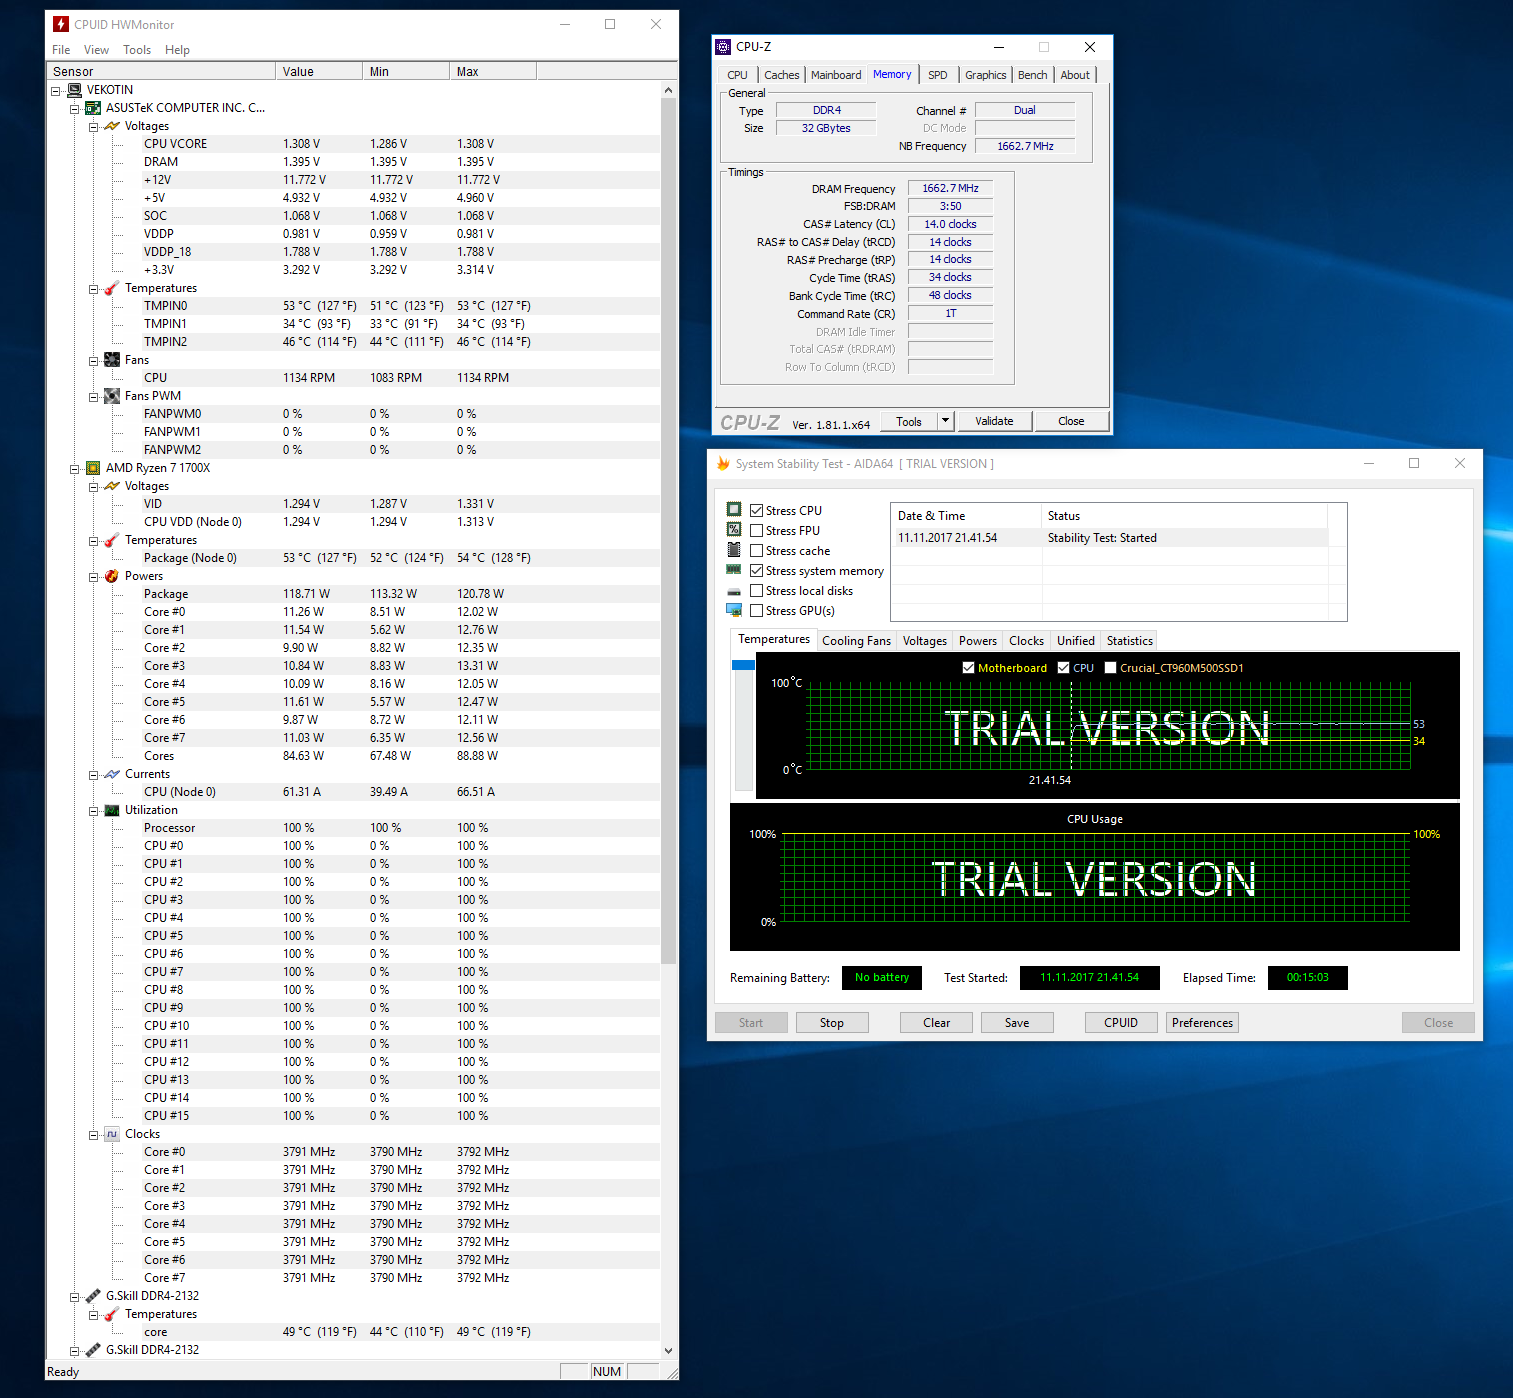Click the Clocks waveform icon
This screenshot has height=1398, width=1513.
click(x=112, y=1134)
